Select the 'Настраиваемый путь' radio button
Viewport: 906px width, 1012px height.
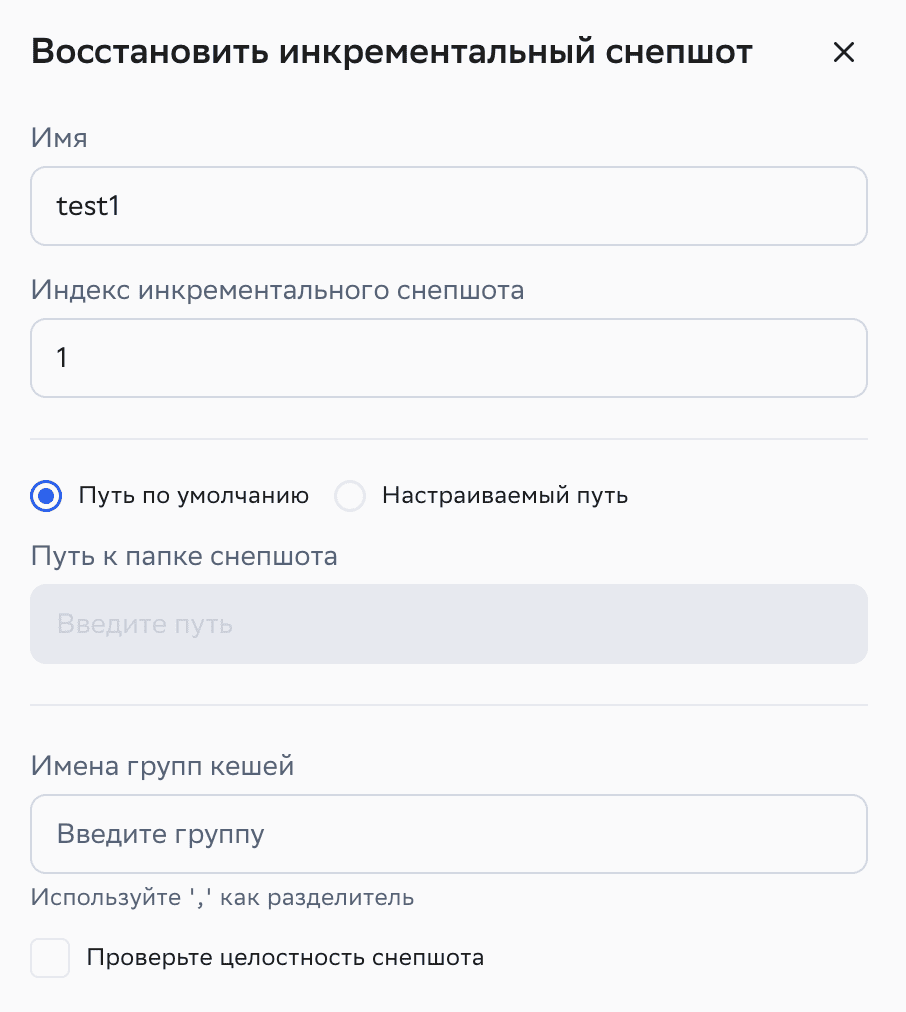tap(350, 496)
